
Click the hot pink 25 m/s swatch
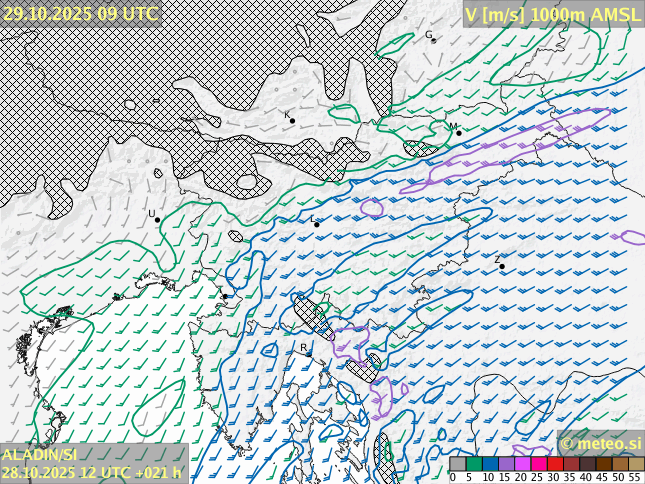point(538,464)
